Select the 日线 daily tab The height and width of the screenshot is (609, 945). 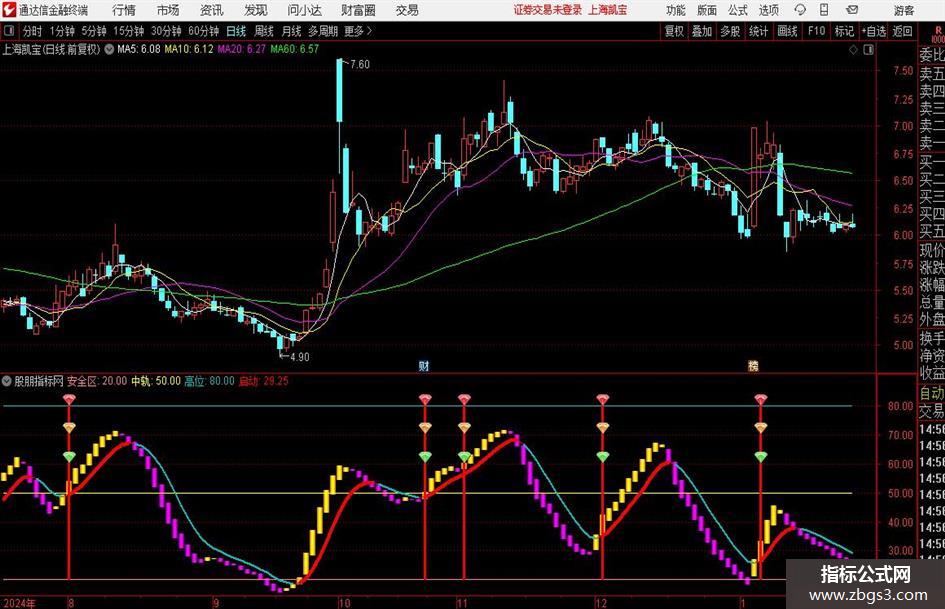[x=236, y=31]
